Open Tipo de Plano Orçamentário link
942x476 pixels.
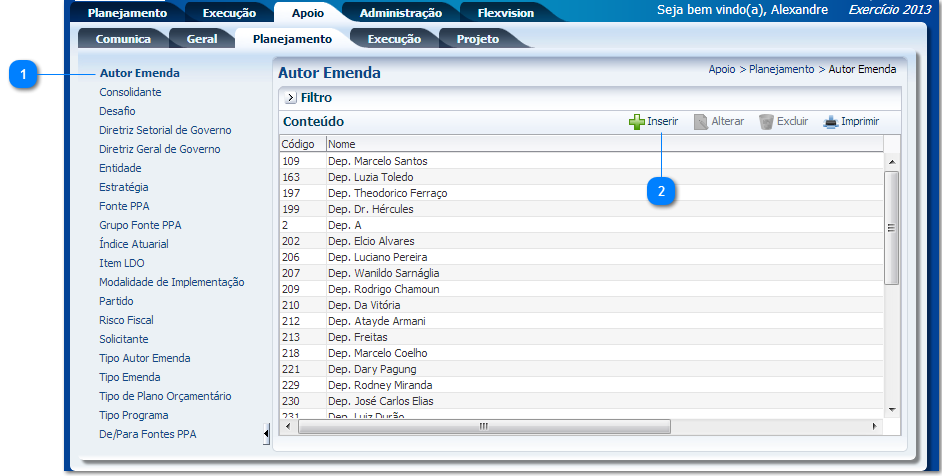click(x=165, y=396)
